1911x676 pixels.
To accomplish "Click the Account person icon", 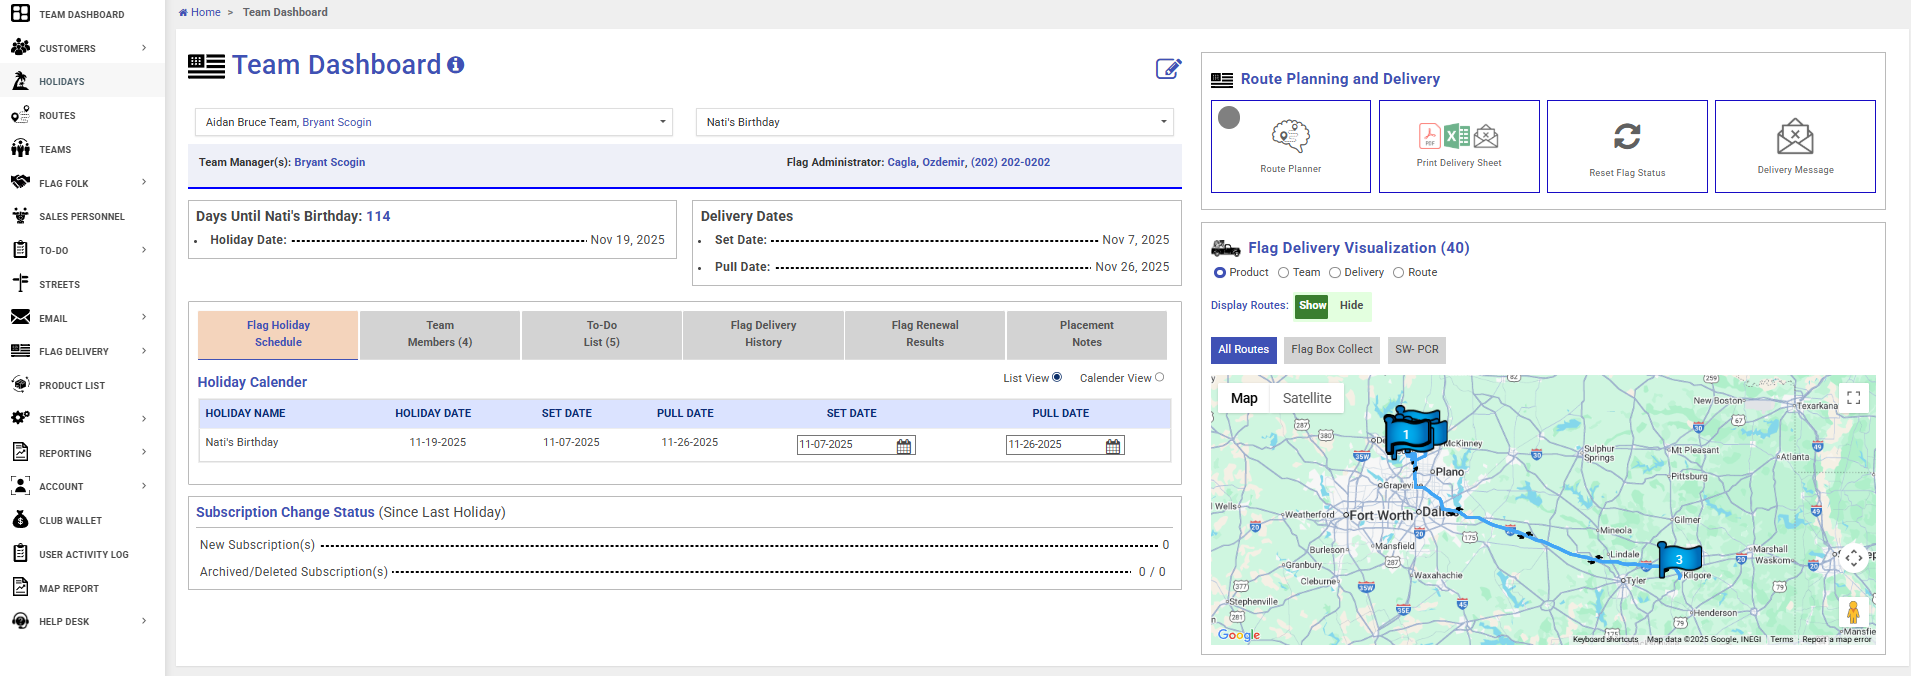I will tap(20, 486).
